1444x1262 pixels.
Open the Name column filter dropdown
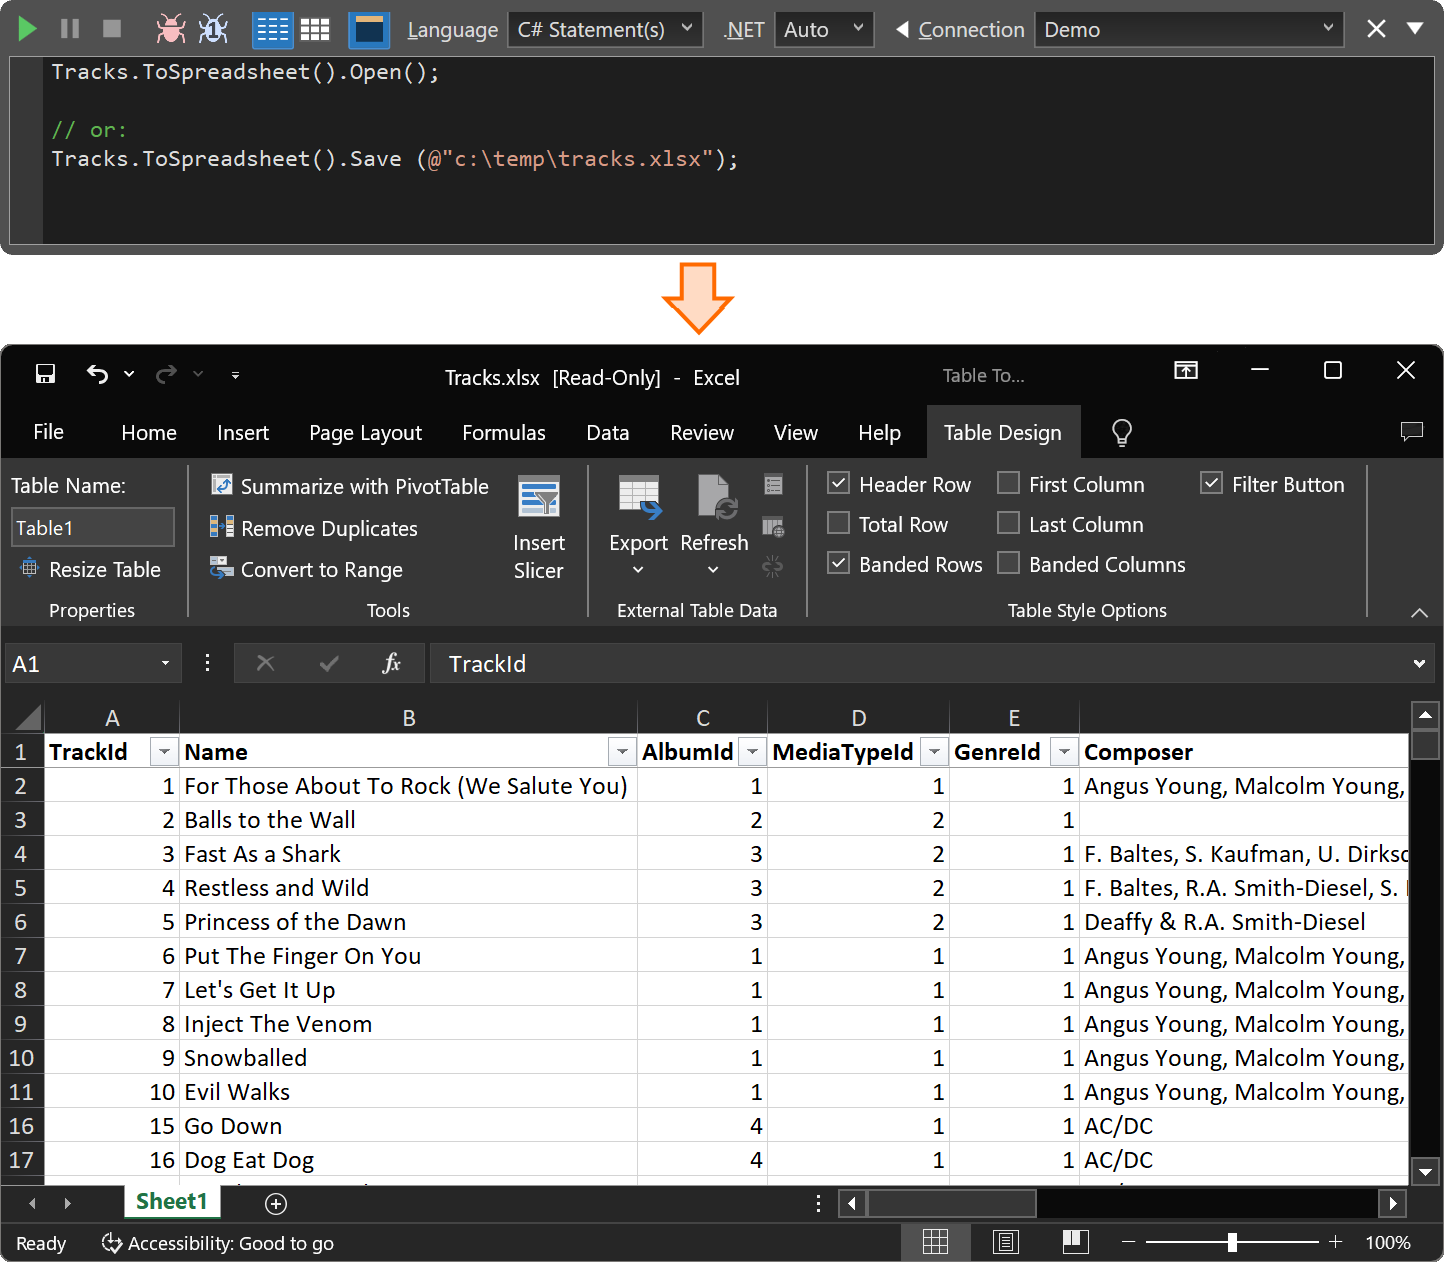[x=622, y=752]
